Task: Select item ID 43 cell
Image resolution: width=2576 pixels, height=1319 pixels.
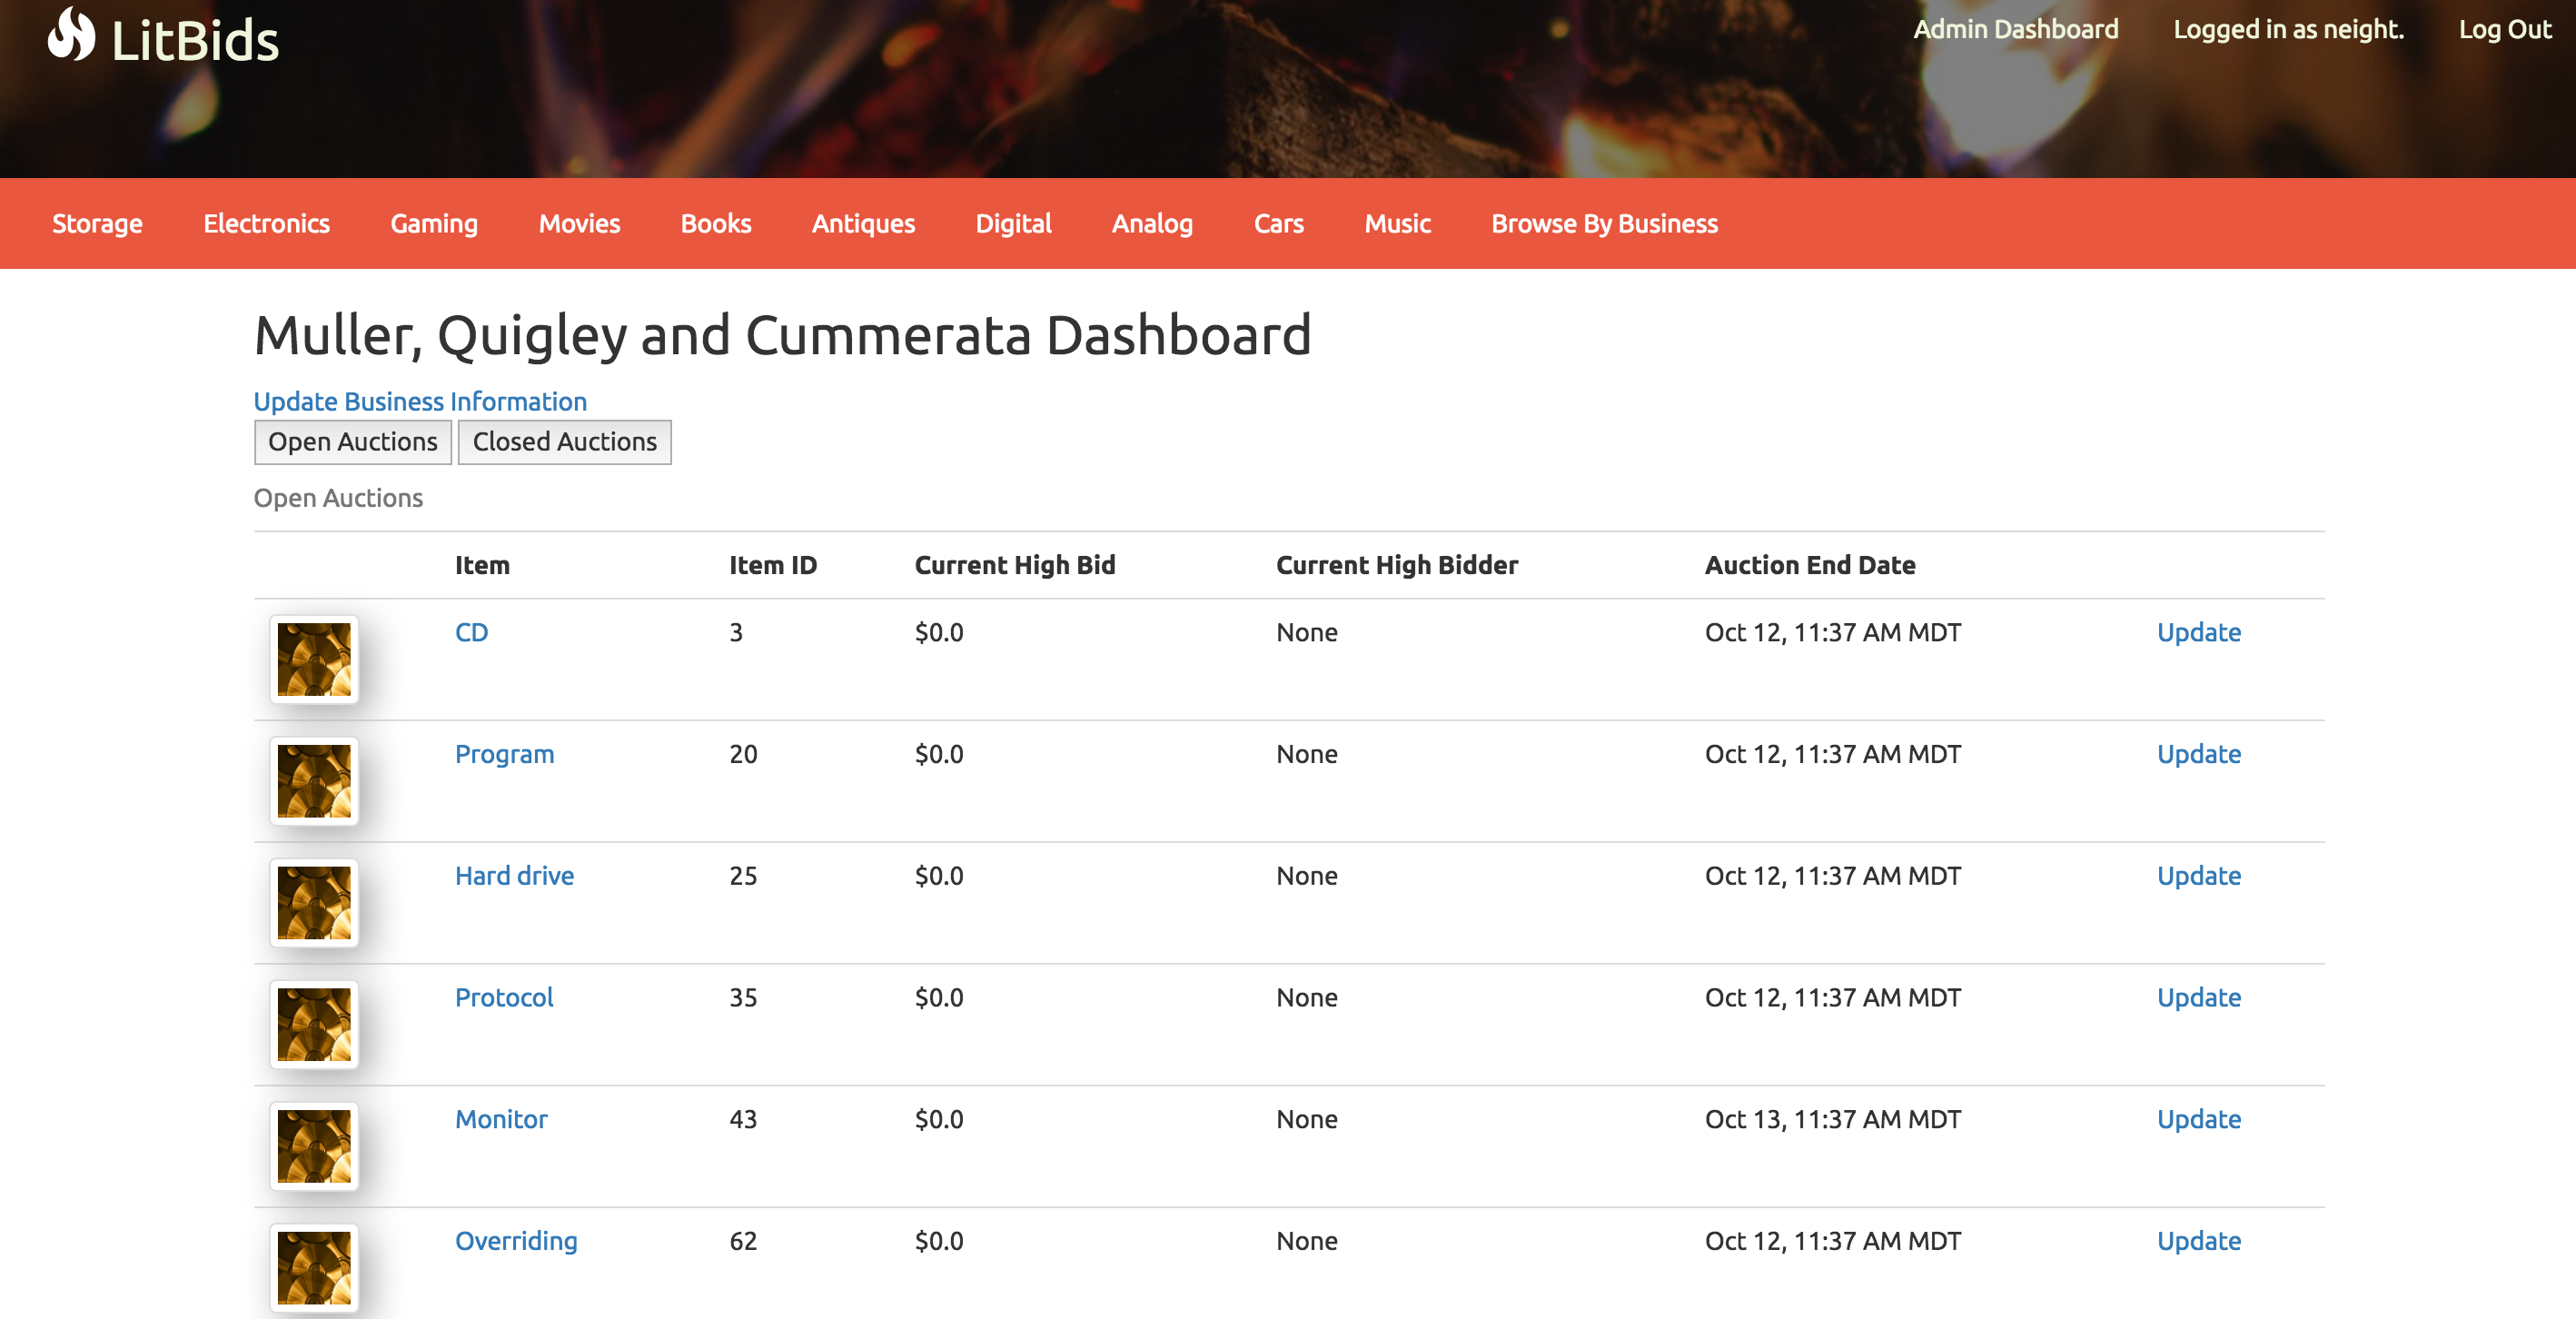Action: click(743, 1119)
